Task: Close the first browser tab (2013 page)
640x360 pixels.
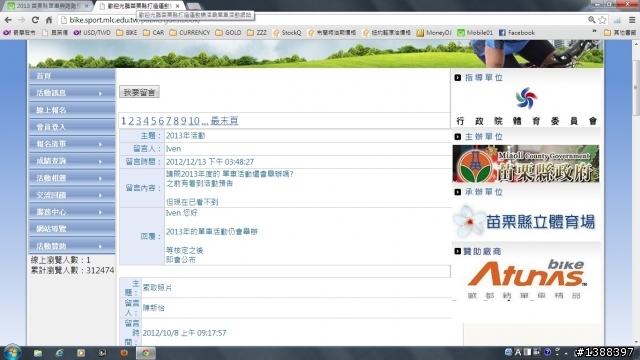Action: click(86, 6)
